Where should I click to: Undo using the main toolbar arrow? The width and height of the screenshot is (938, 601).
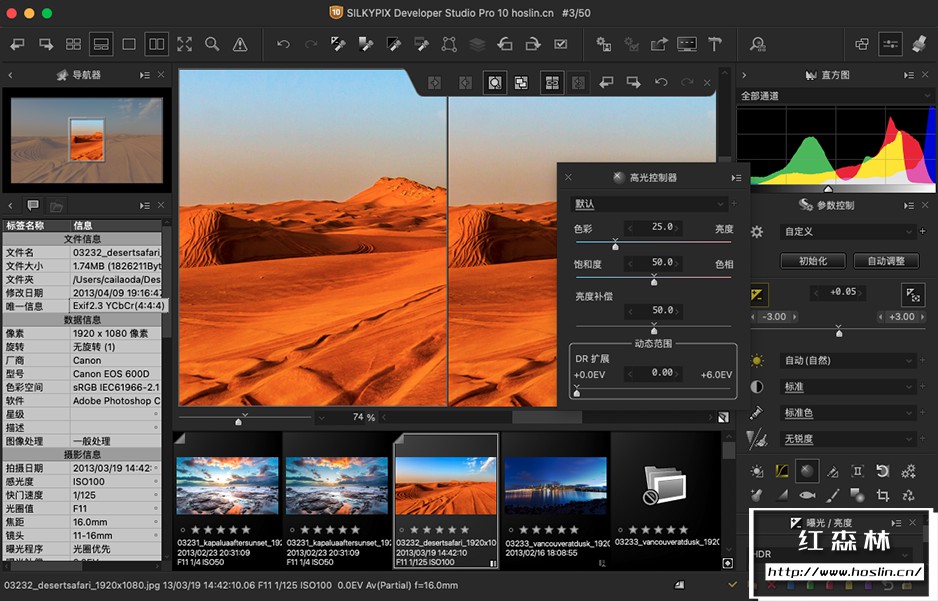point(283,44)
